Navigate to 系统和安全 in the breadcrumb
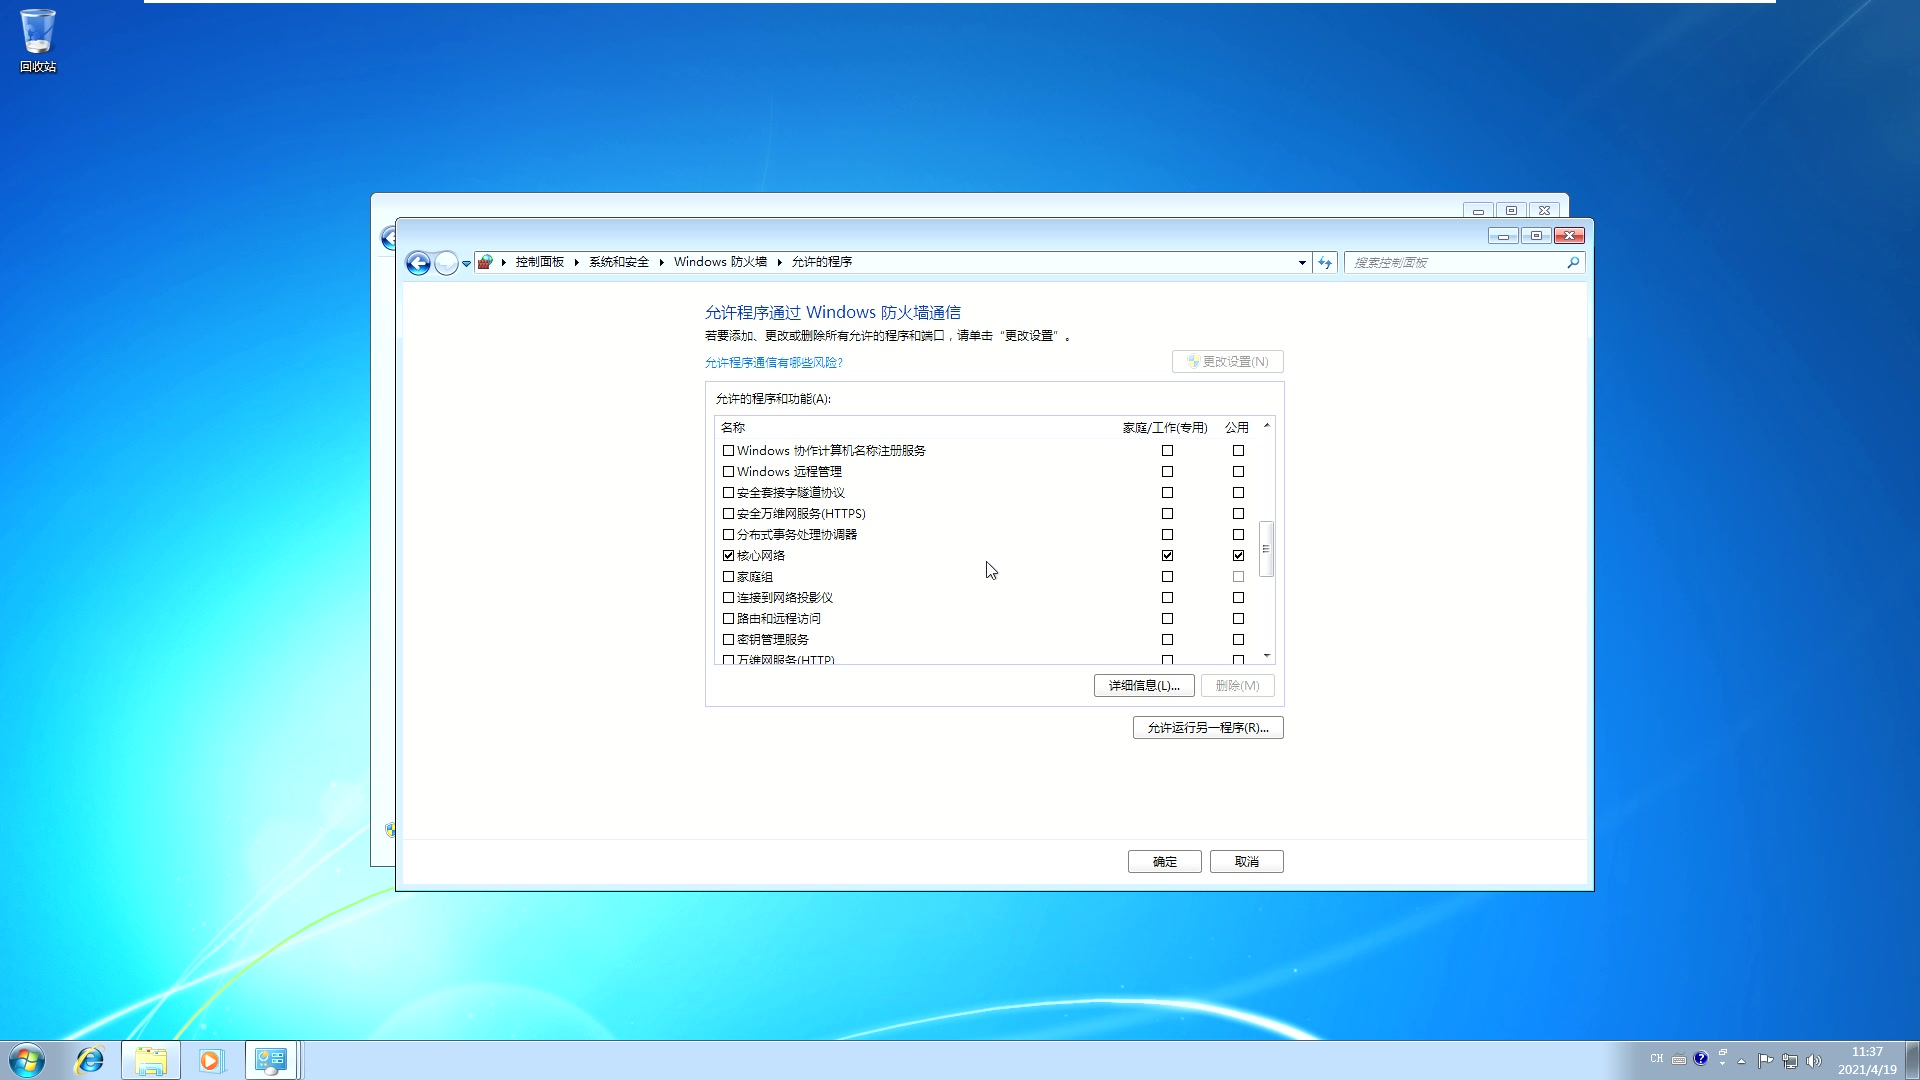This screenshot has width=1920, height=1080. (x=617, y=262)
